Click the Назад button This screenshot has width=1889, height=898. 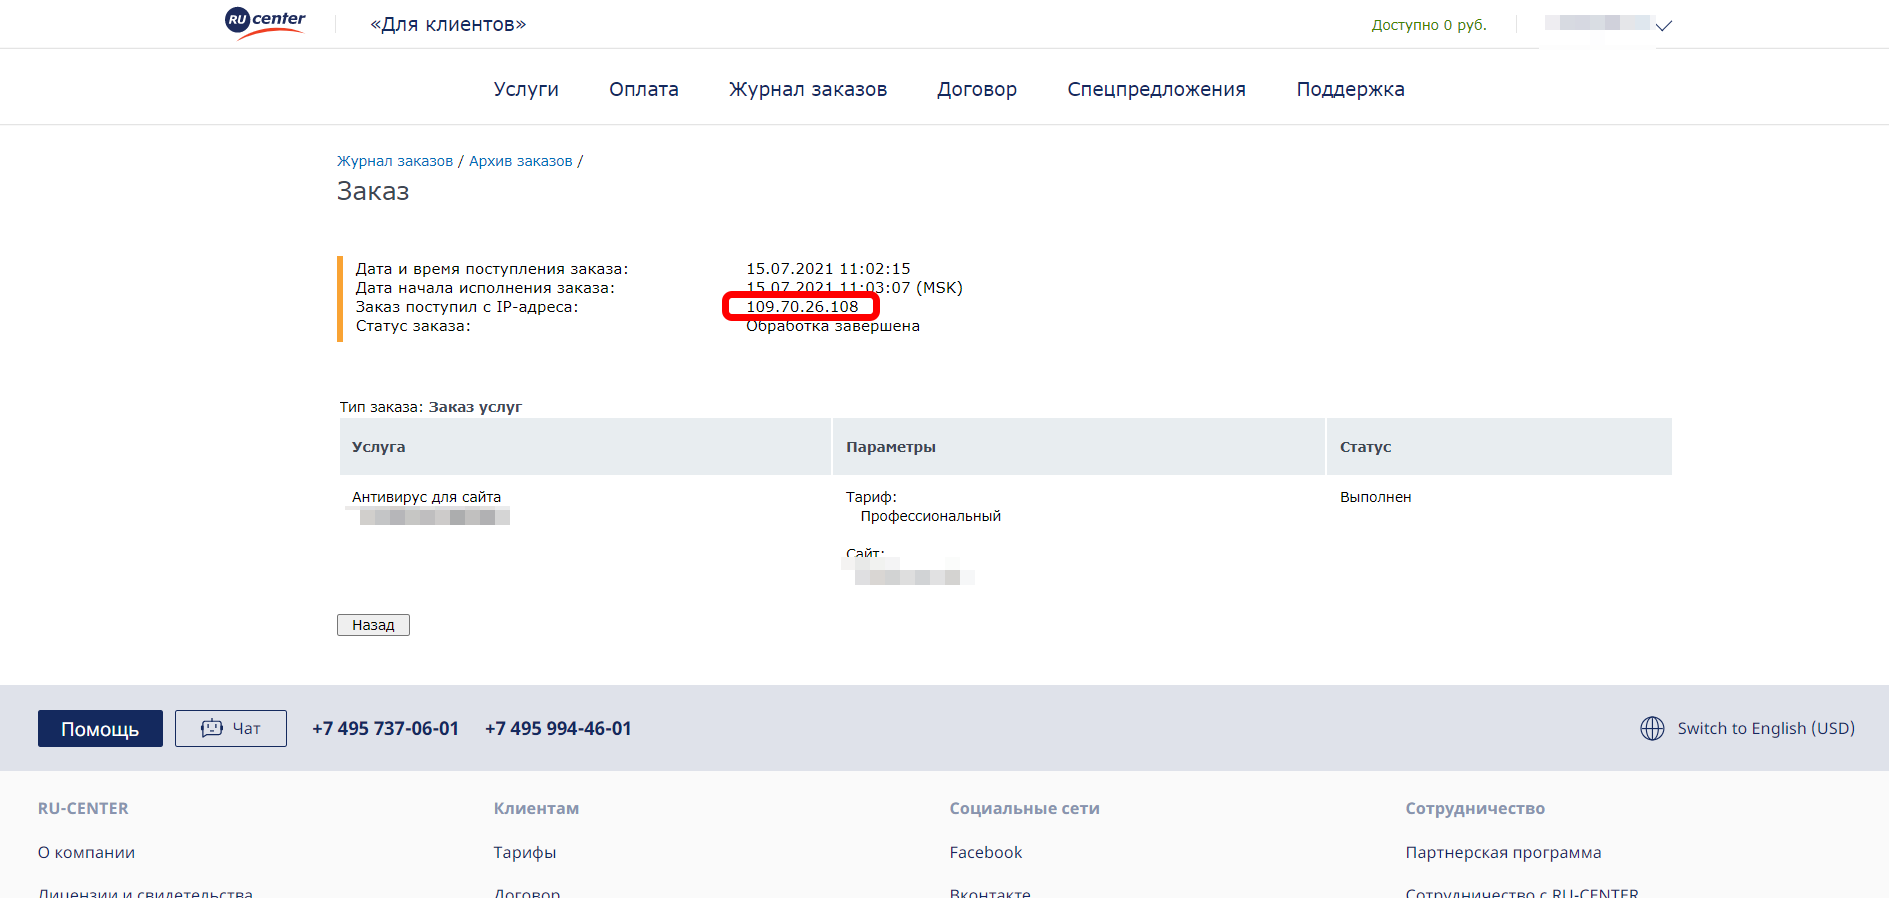point(373,625)
